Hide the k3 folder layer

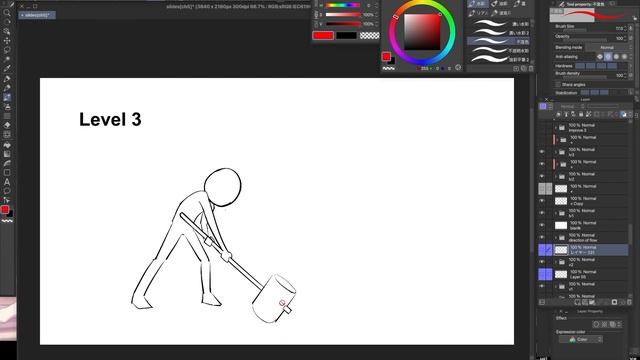[542, 152]
